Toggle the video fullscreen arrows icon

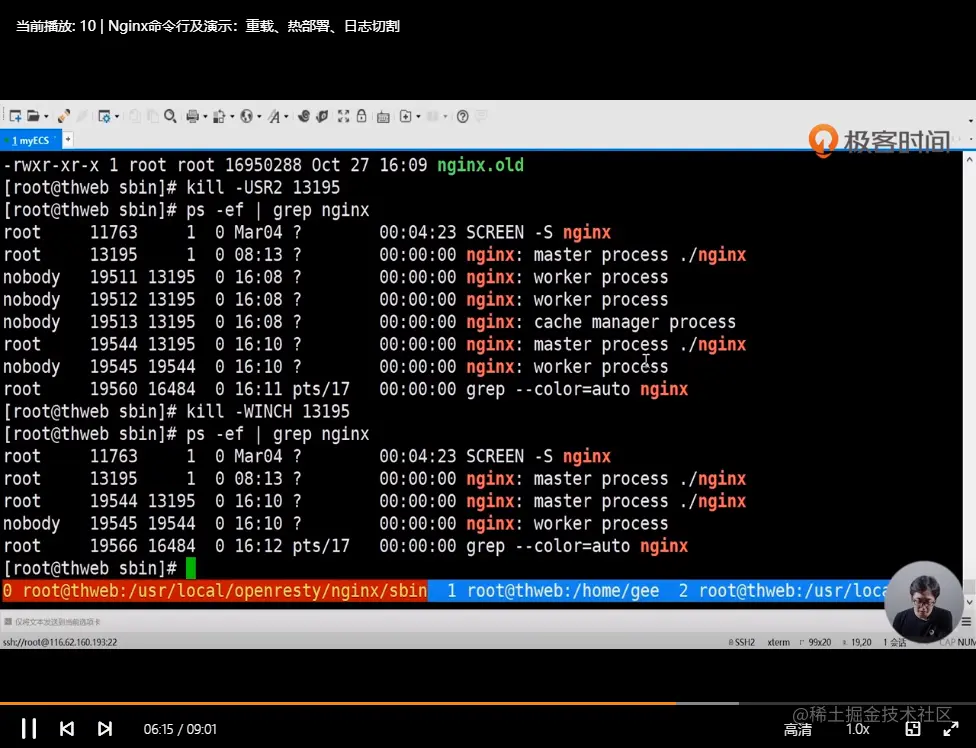pos(950,729)
